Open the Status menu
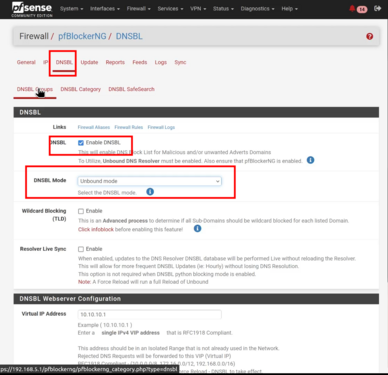This screenshot has width=388, height=375. [x=223, y=9]
